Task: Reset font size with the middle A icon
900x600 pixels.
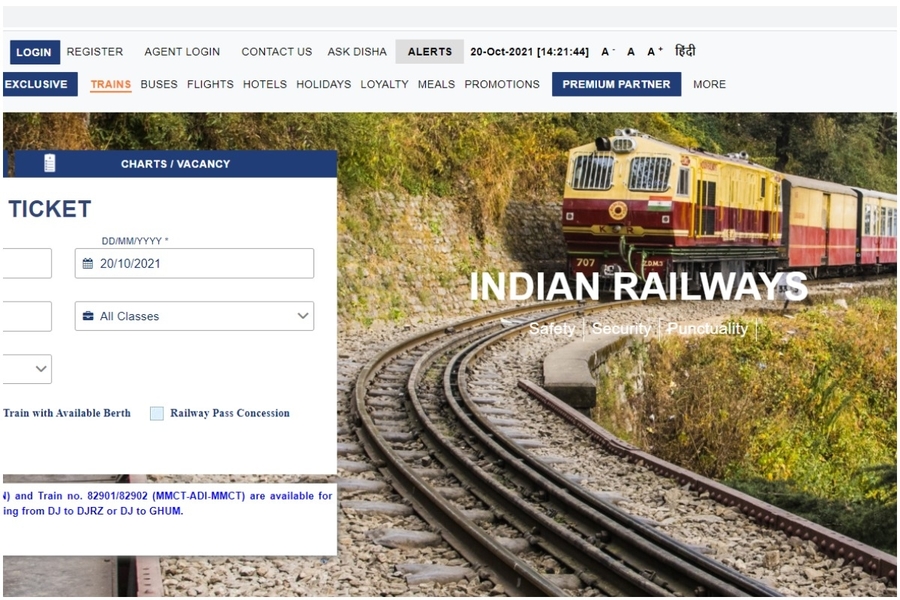Action: [630, 51]
